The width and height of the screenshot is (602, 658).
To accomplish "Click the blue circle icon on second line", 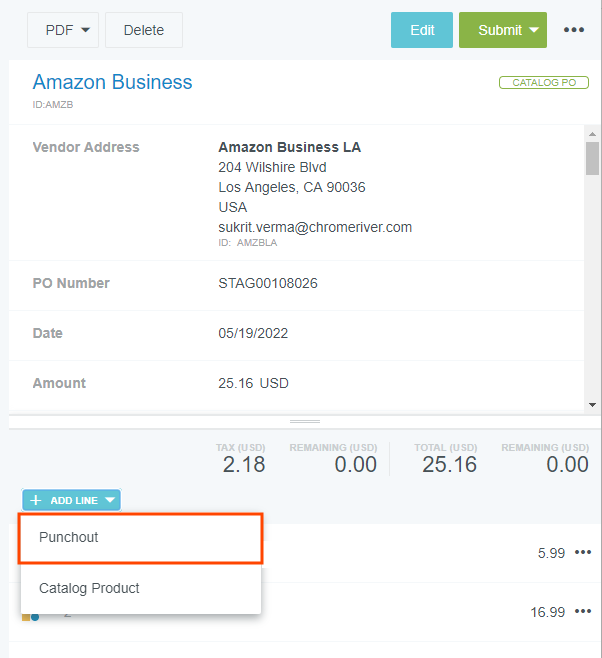I will coord(35,617).
